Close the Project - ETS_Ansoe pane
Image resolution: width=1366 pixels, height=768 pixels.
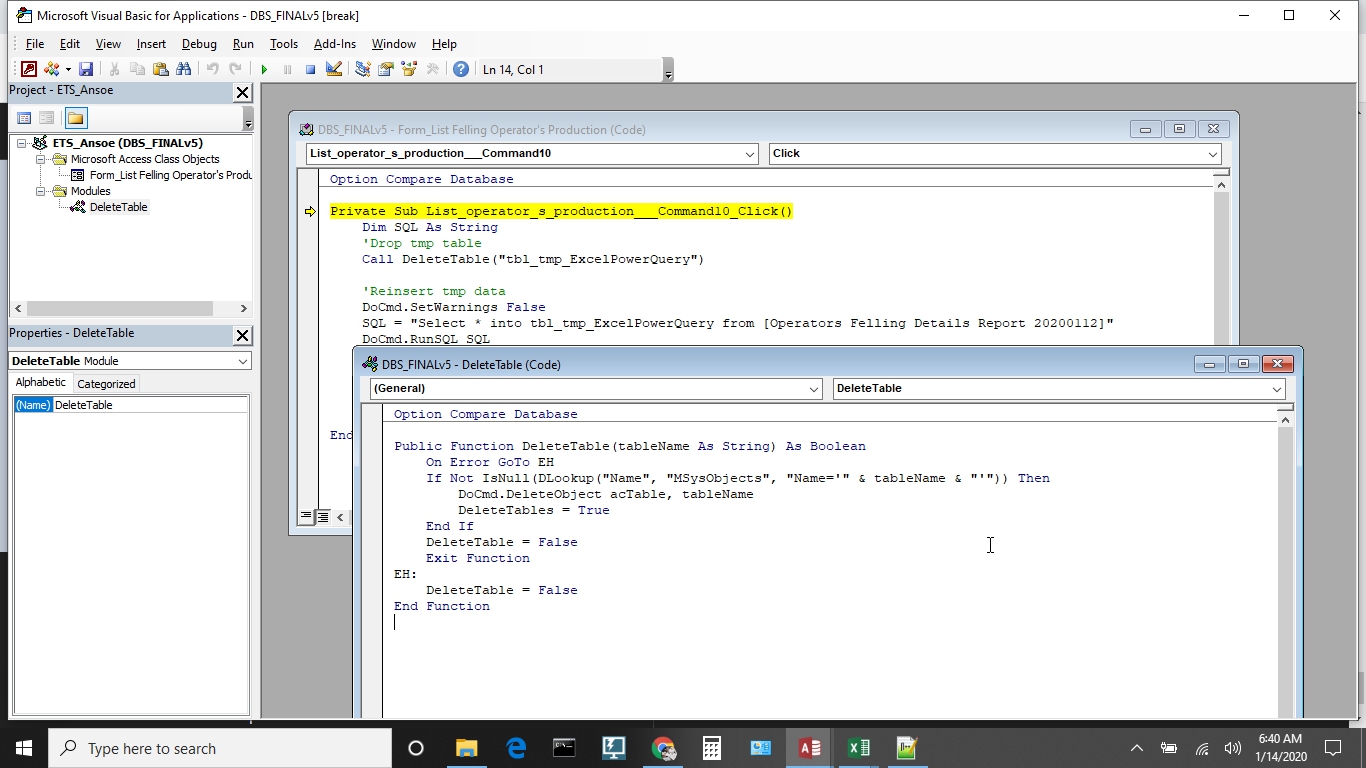[242, 92]
